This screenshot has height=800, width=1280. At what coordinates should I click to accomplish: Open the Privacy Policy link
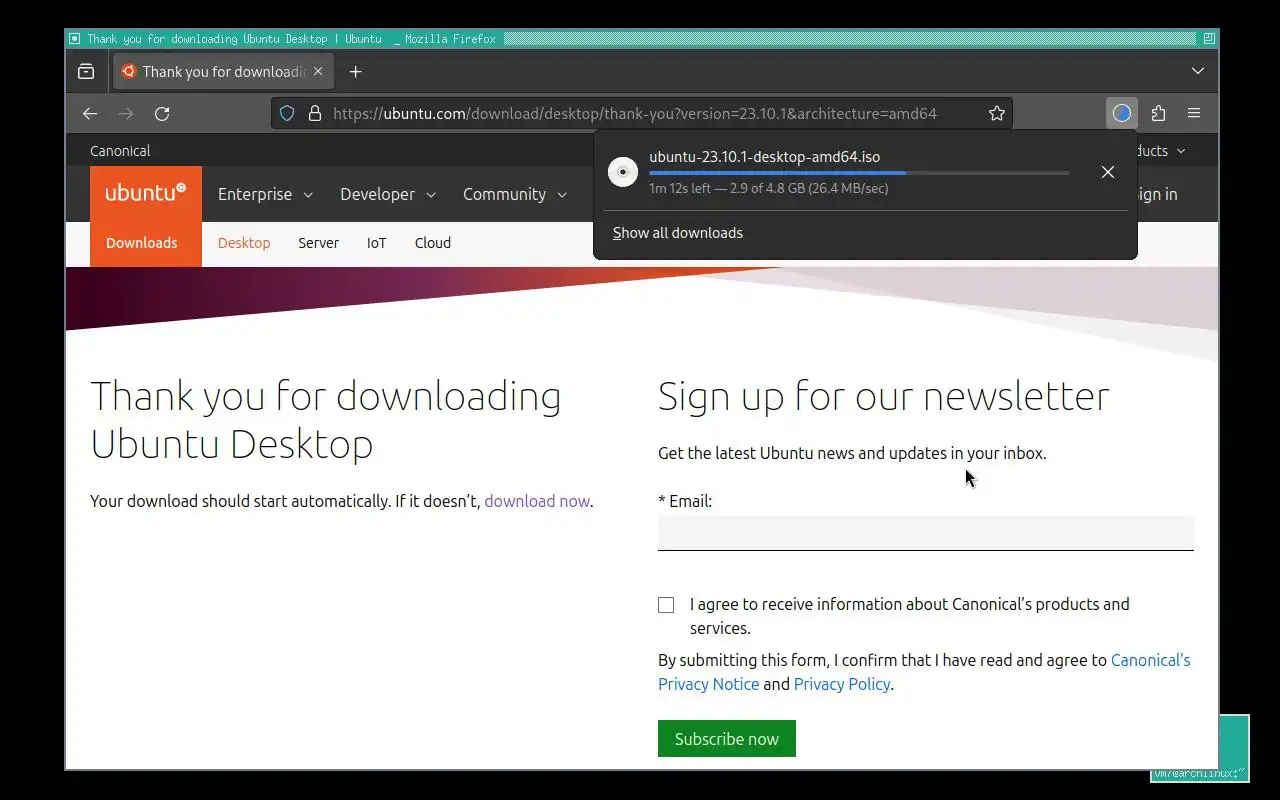click(x=842, y=684)
